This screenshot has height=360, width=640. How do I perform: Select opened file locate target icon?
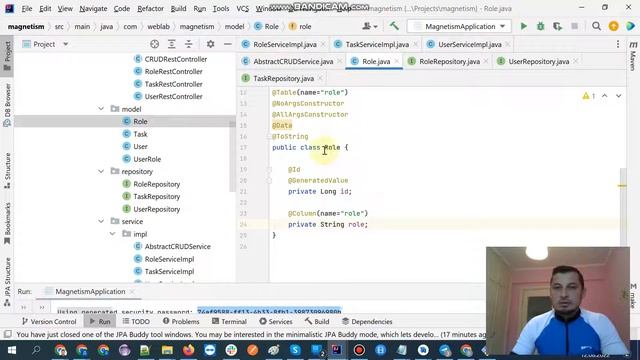[154, 44]
